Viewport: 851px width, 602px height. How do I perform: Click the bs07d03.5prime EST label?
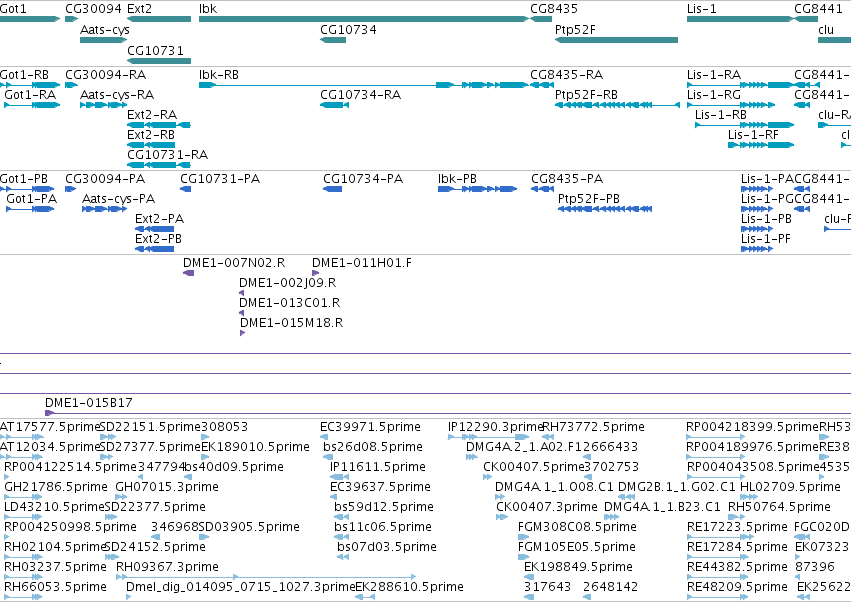coord(386,547)
